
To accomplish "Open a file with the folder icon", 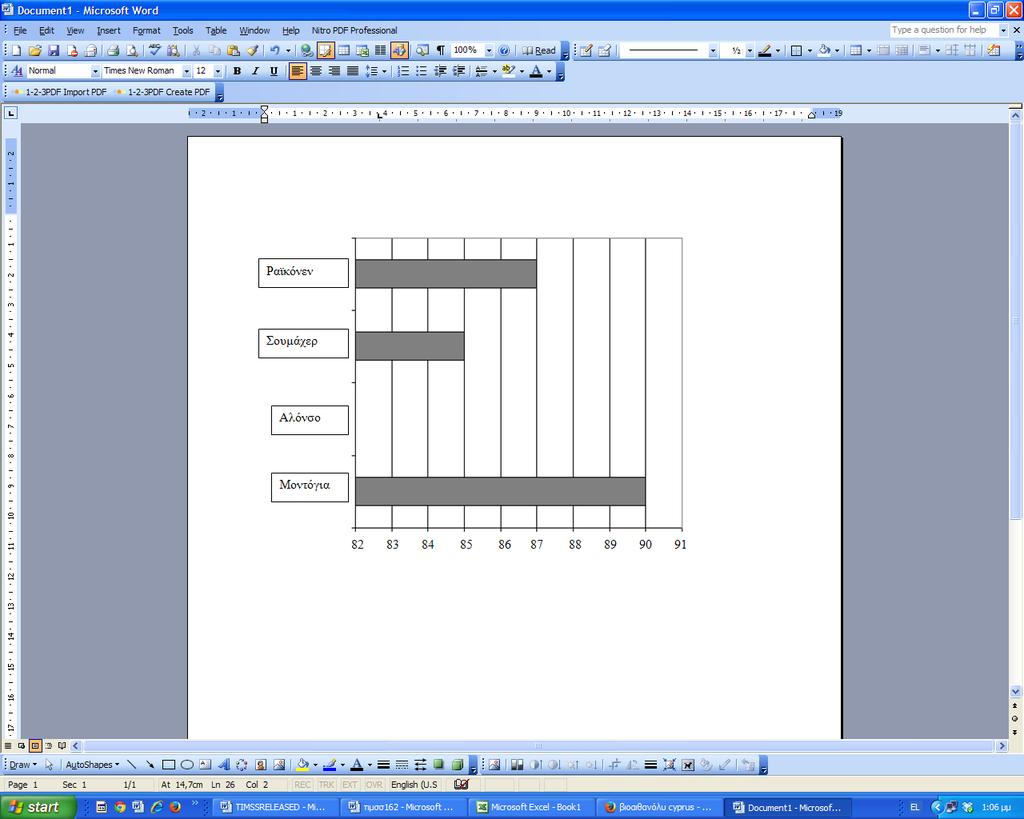I will coord(35,50).
